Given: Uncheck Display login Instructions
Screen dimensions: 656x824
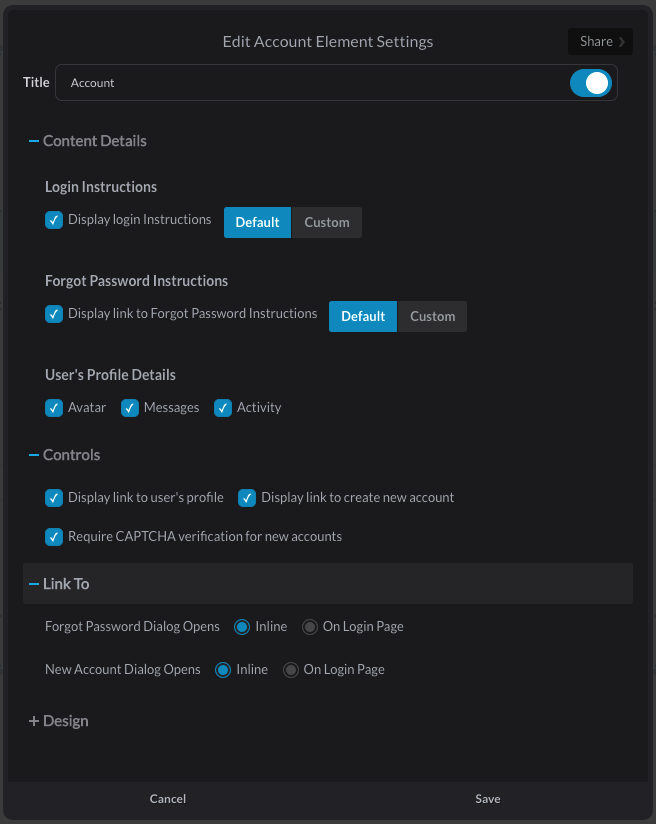Looking at the screenshot, I should [54, 220].
